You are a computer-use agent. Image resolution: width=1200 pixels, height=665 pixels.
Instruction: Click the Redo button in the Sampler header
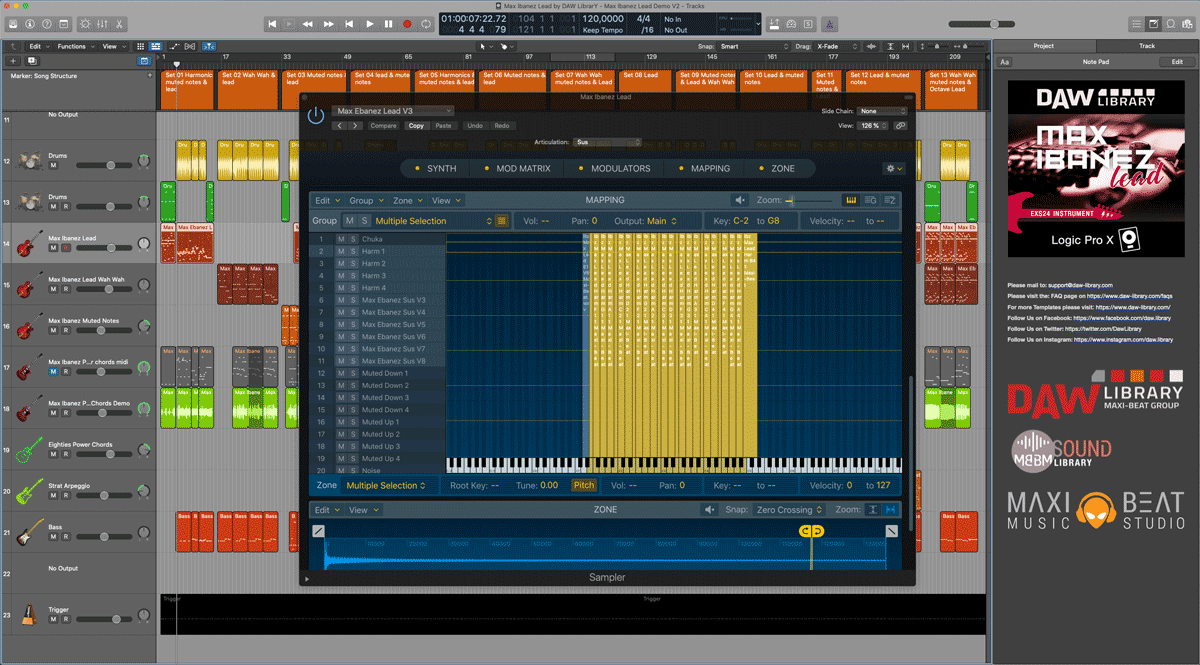pos(502,126)
